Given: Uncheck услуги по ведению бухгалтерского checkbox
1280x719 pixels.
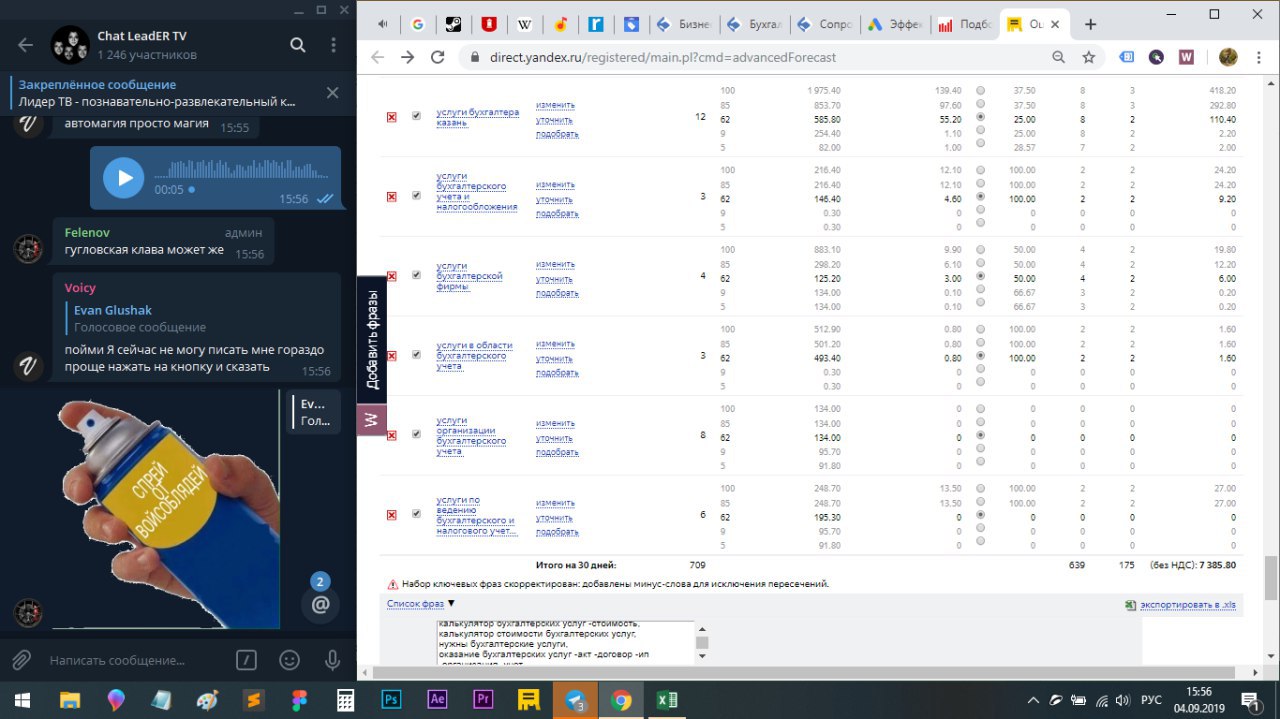Looking at the screenshot, I should click(417, 514).
